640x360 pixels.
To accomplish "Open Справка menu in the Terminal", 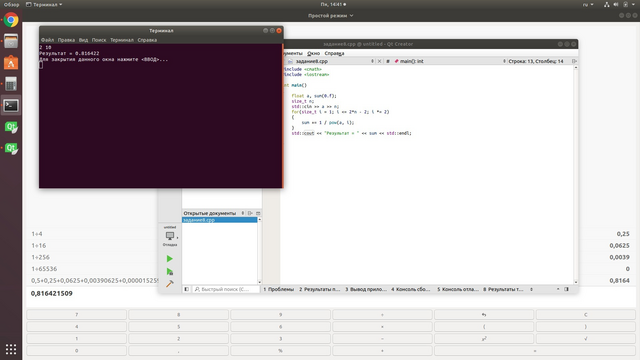I will tap(147, 40).
